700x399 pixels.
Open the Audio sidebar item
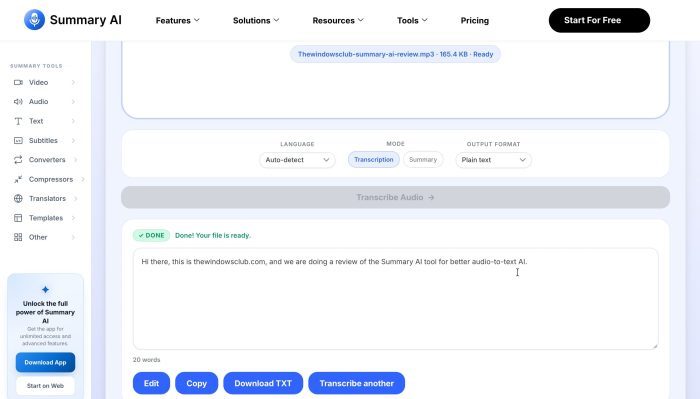click(x=45, y=102)
